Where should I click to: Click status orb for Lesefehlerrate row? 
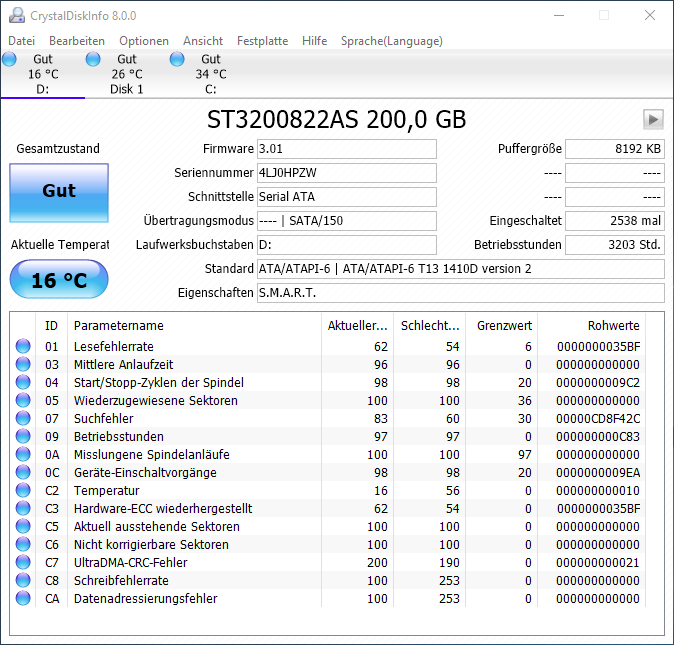click(23, 346)
